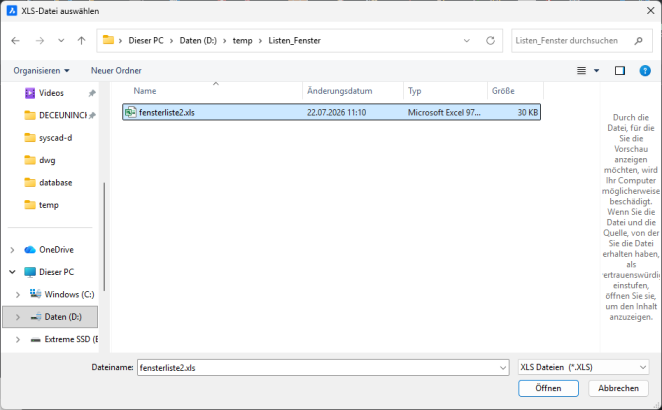Refresh the Listen_Fenster folder view
This screenshot has width=662, height=410.
click(490, 41)
